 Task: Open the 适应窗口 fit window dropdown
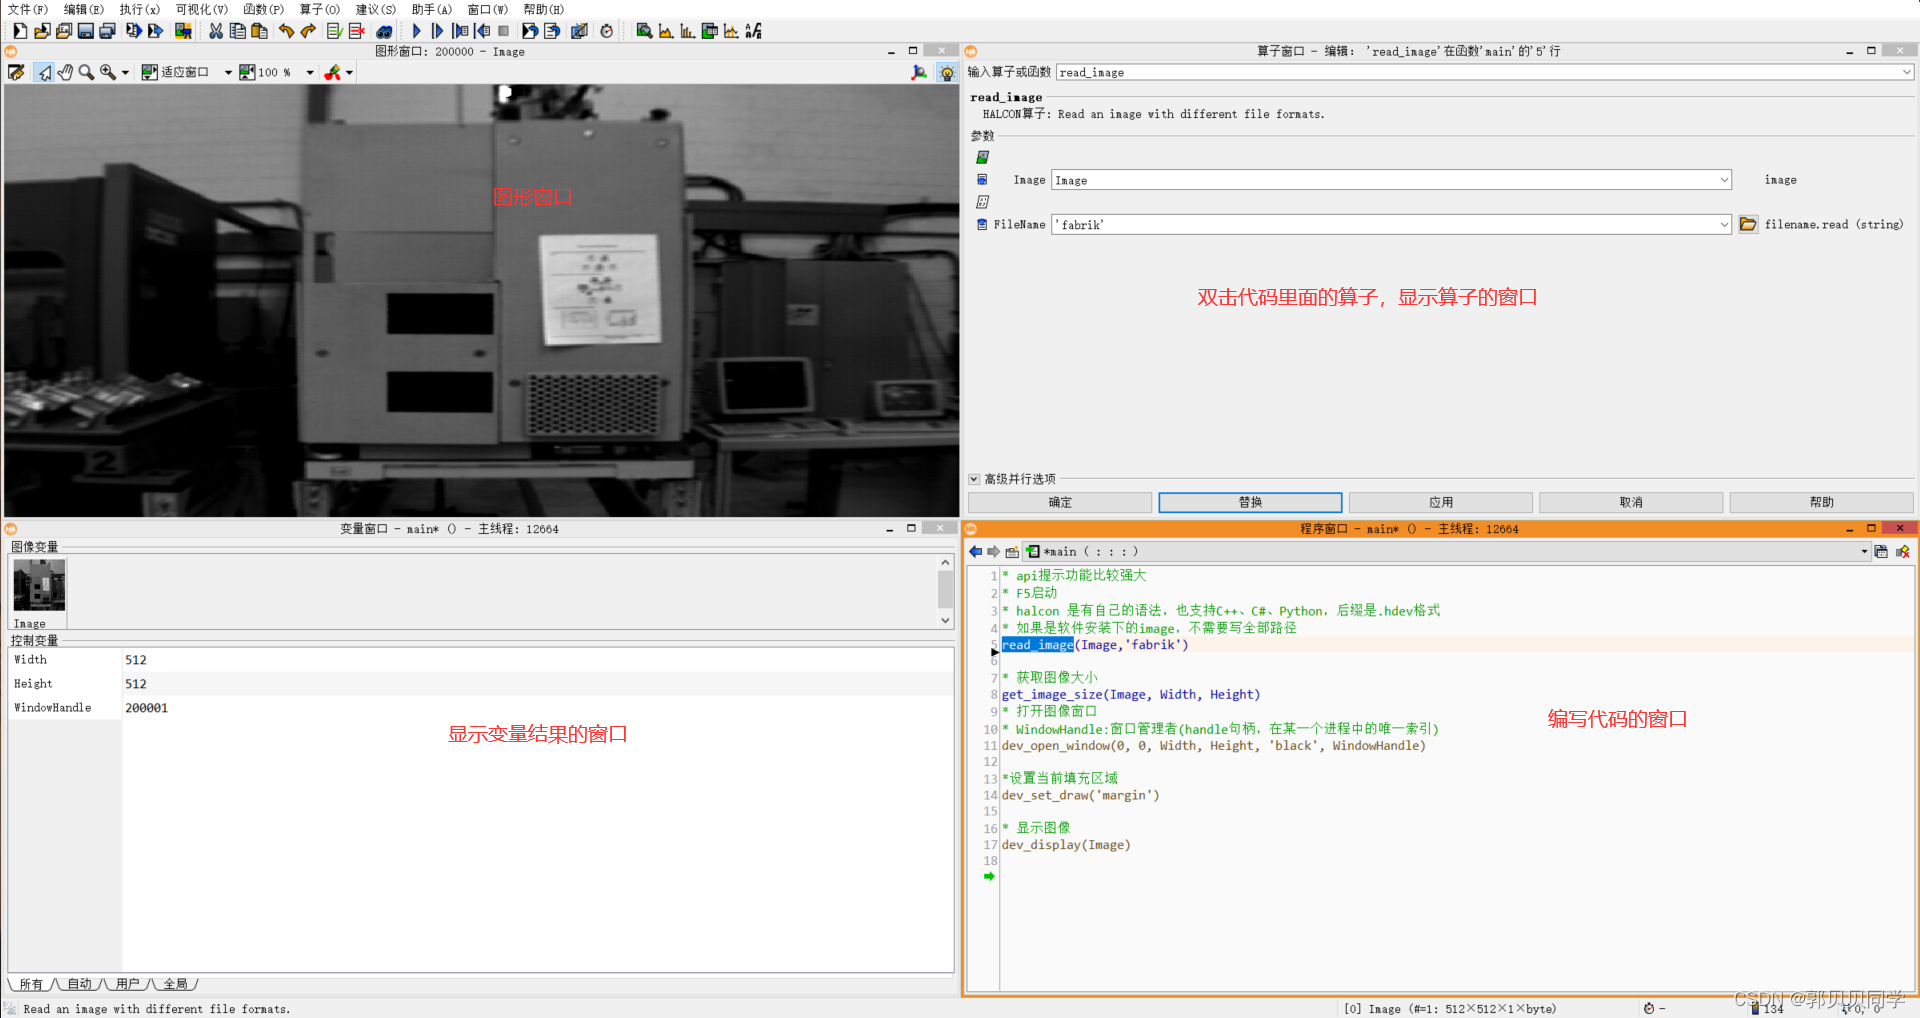(228, 72)
